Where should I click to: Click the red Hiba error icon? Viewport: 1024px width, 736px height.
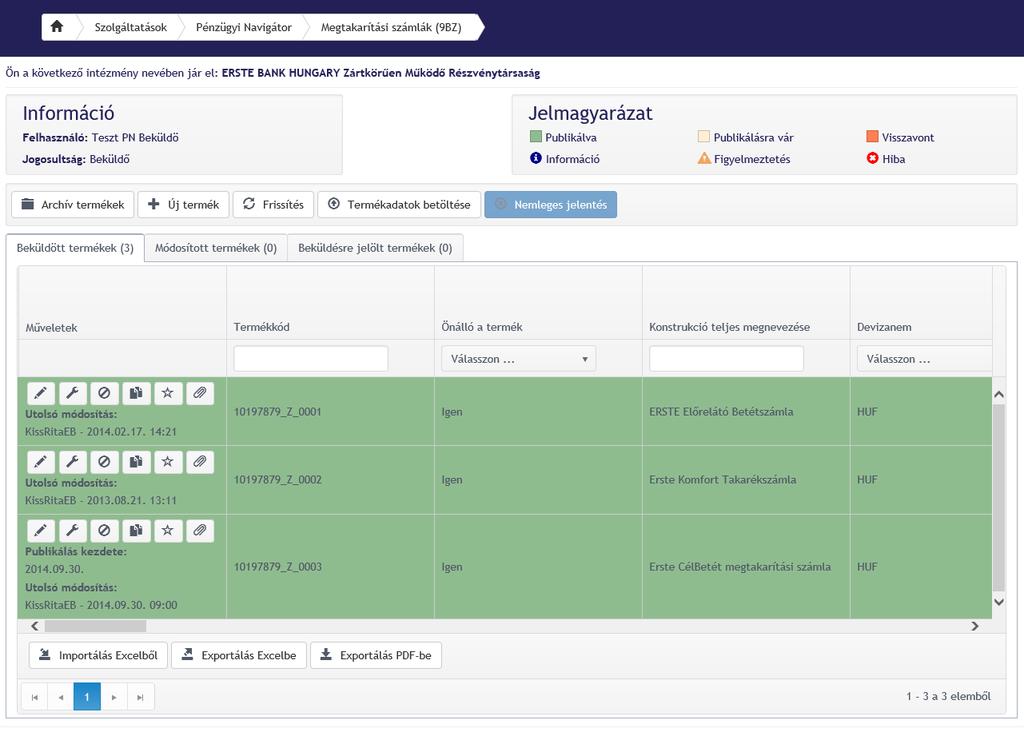point(872,158)
